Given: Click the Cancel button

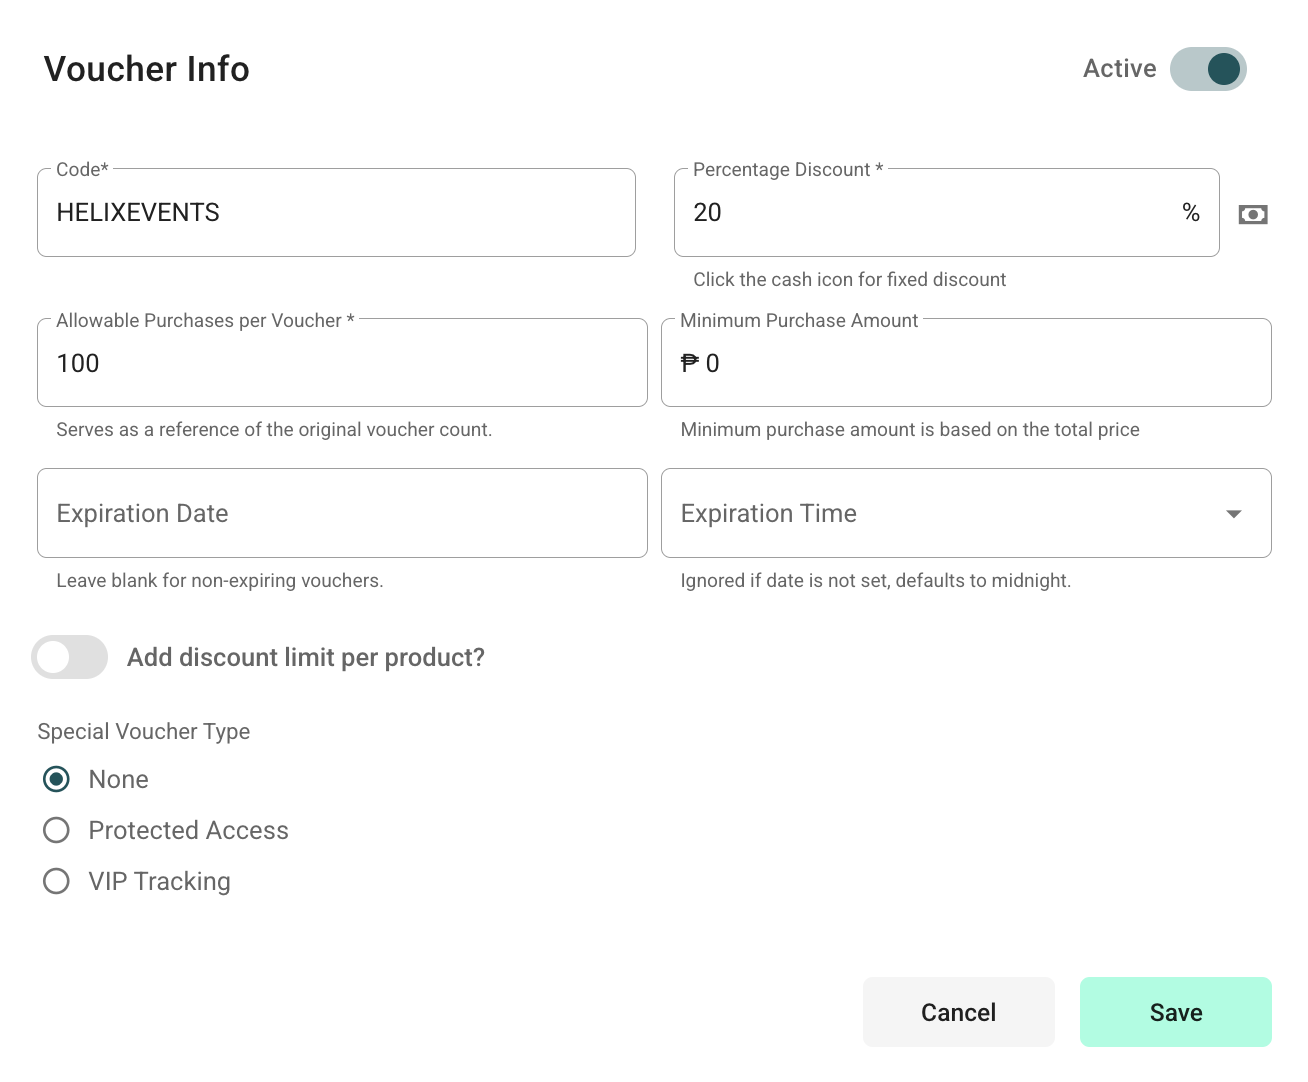Looking at the screenshot, I should (958, 1012).
